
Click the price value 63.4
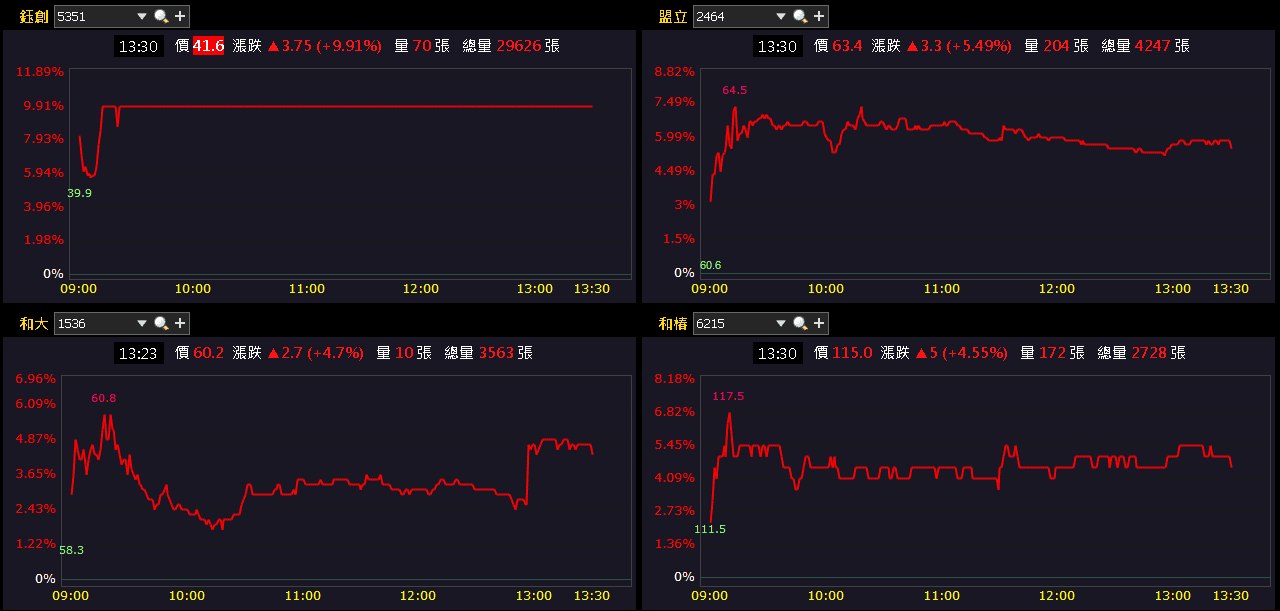(847, 46)
